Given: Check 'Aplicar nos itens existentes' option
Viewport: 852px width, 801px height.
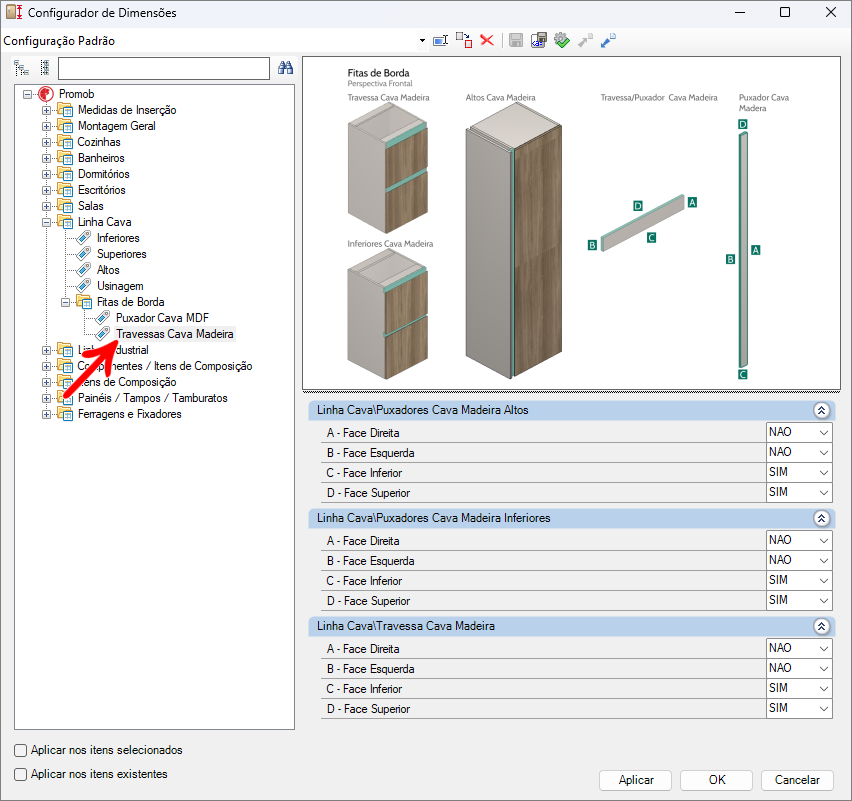Looking at the screenshot, I should [x=21, y=774].
